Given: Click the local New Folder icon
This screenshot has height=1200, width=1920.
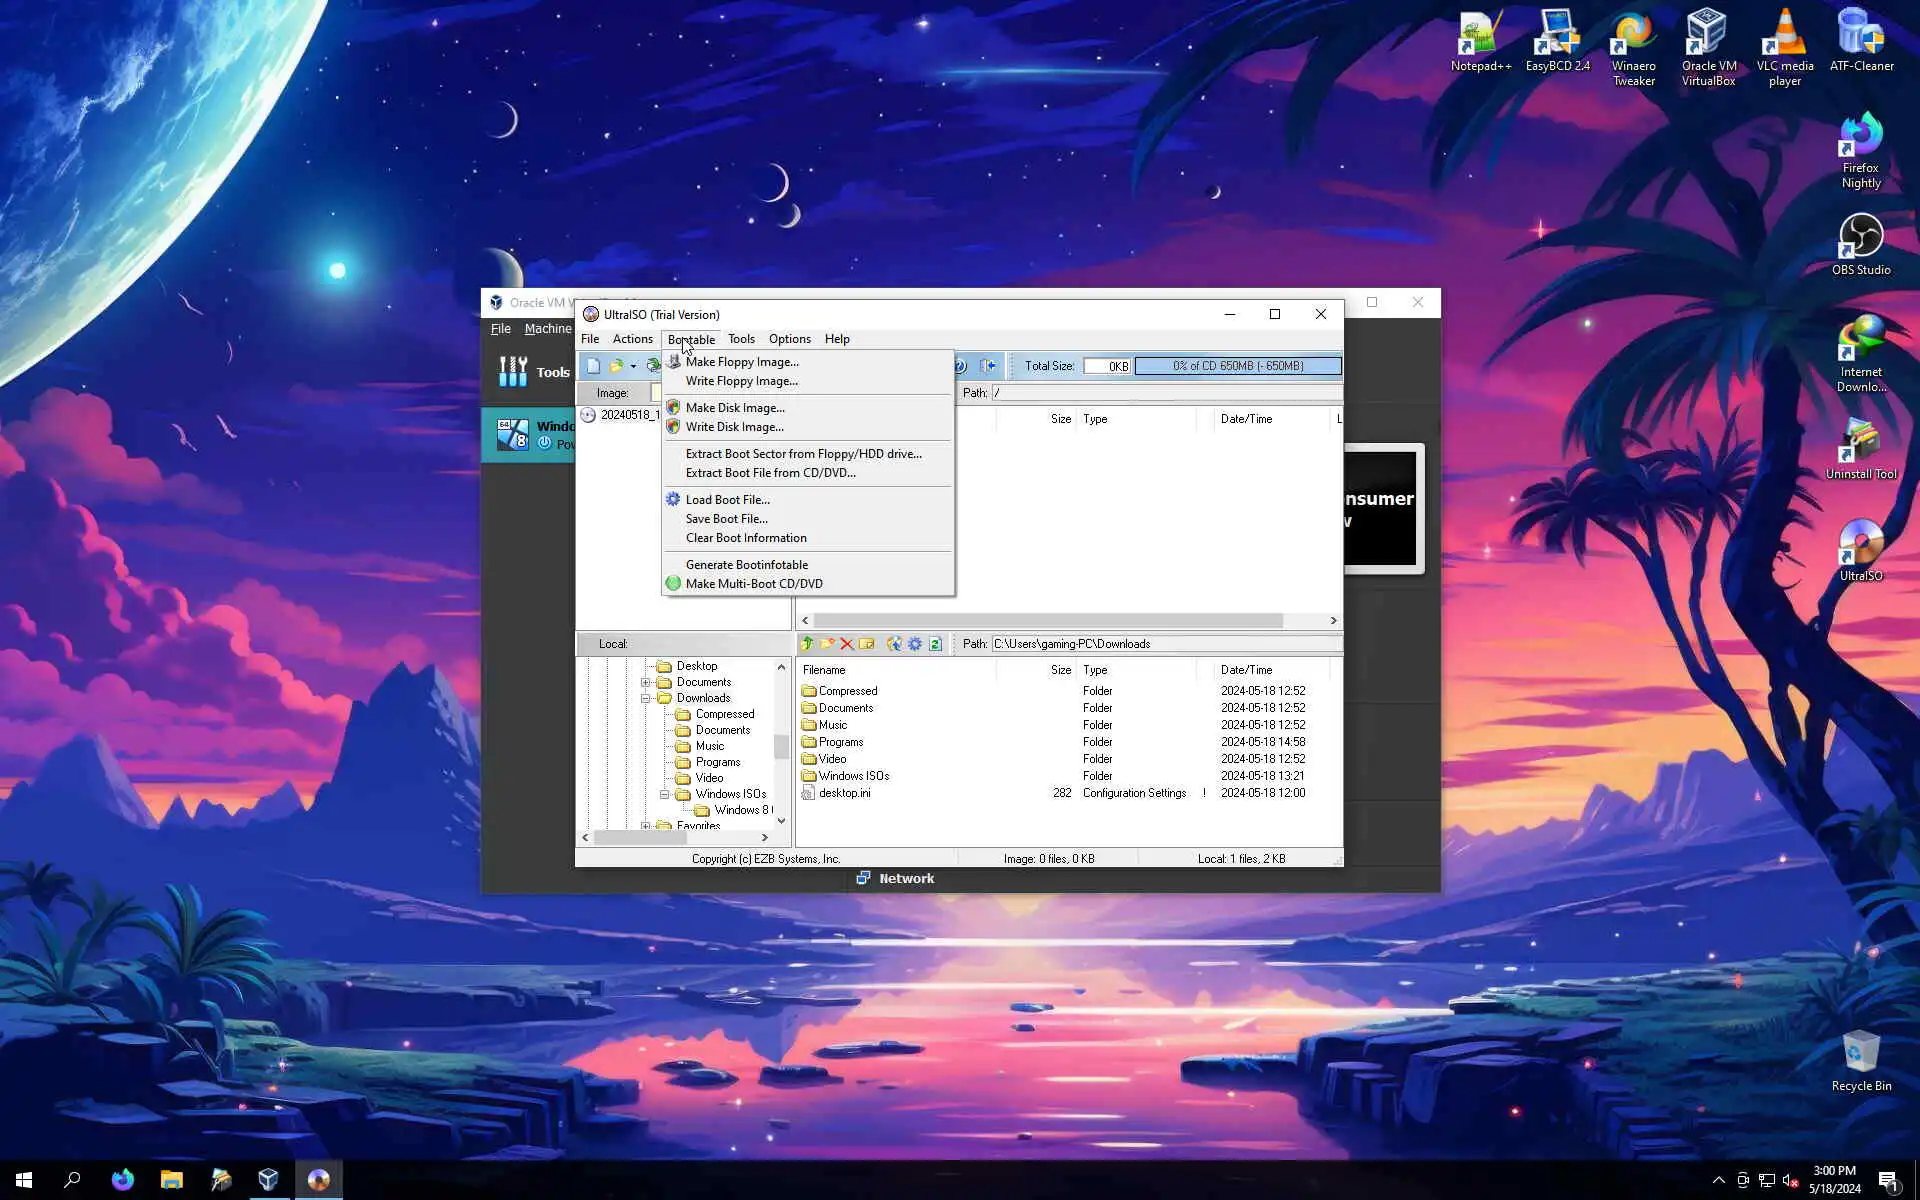Looking at the screenshot, I should [827, 644].
